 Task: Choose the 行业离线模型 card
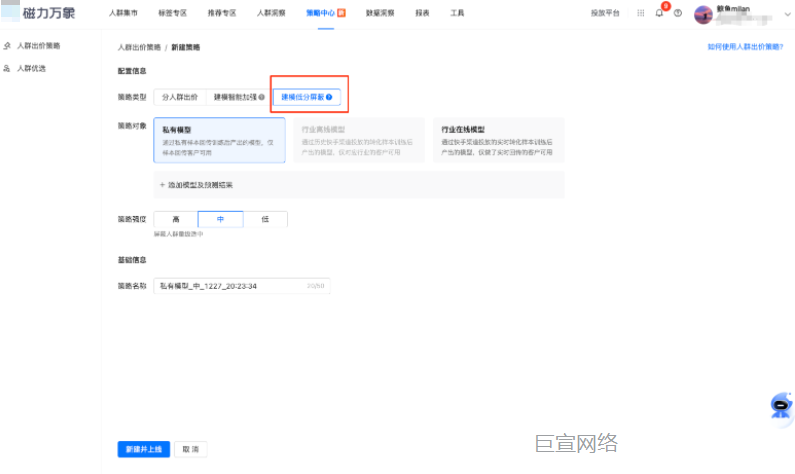coord(359,140)
